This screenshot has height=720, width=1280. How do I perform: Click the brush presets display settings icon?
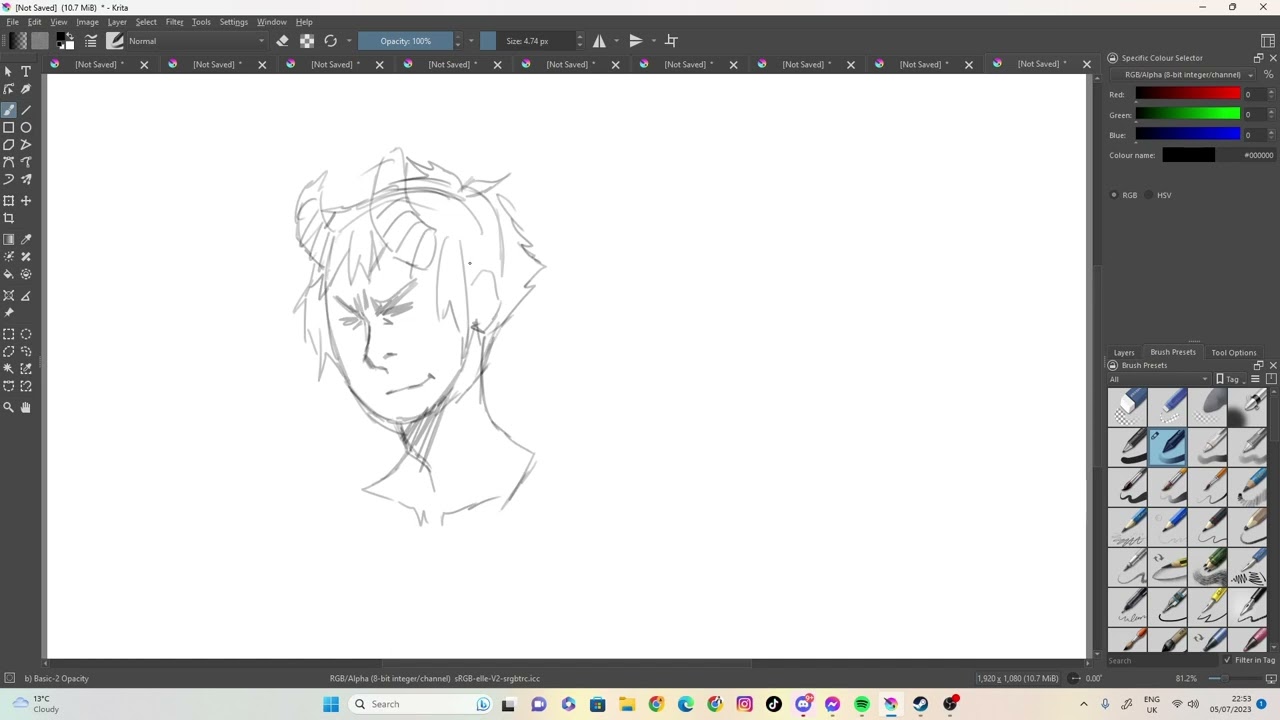1256,379
